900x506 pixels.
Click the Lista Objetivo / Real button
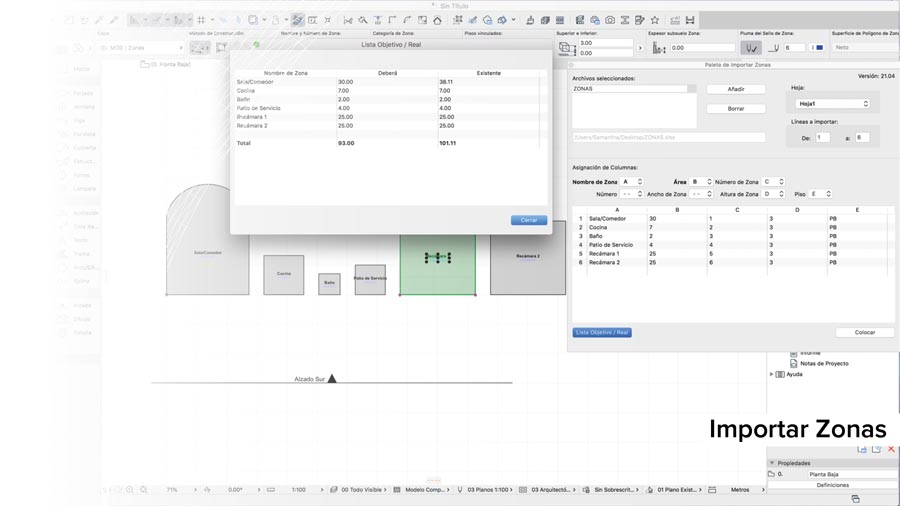(x=602, y=332)
